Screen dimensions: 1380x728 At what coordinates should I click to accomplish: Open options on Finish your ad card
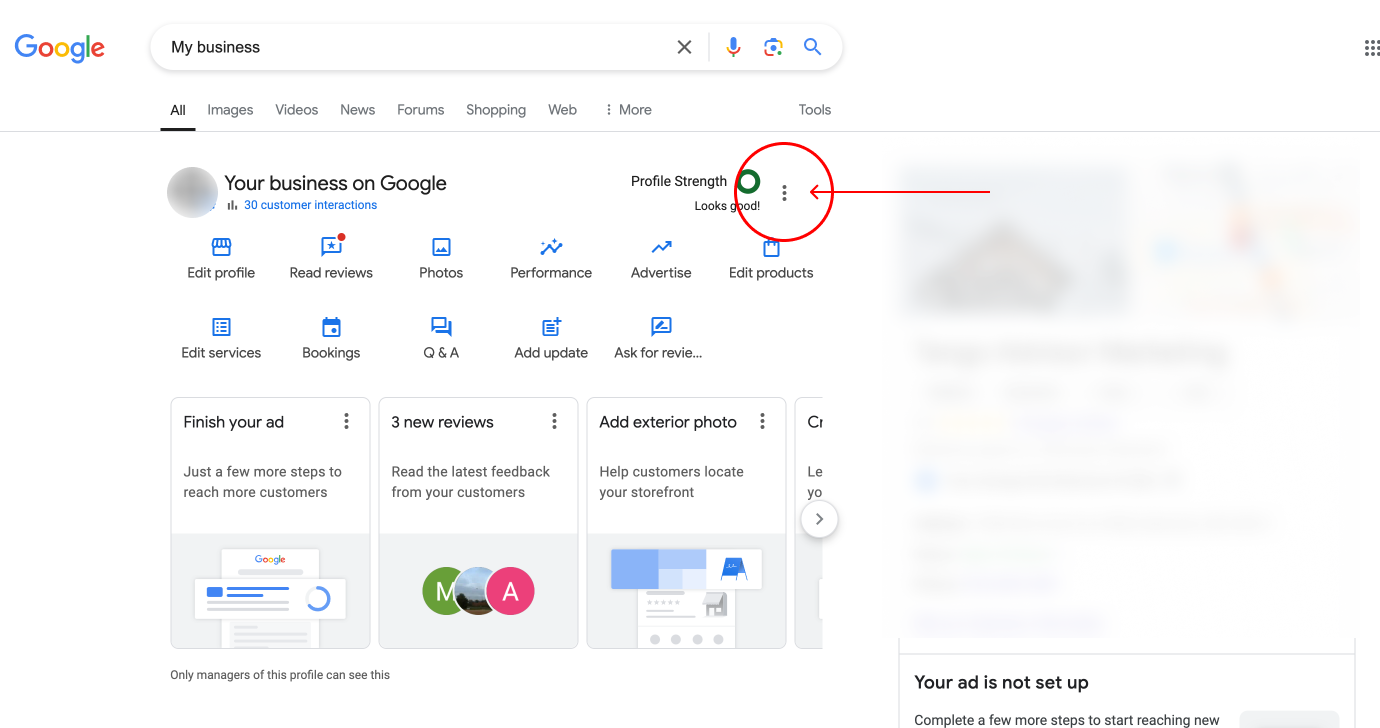pos(347,422)
